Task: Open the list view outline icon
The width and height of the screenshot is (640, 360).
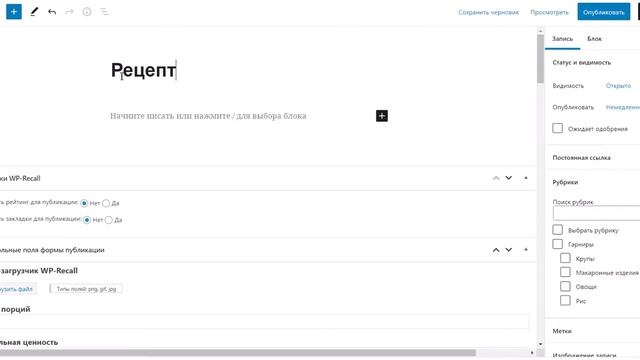Action: pyautogui.click(x=104, y=12)
